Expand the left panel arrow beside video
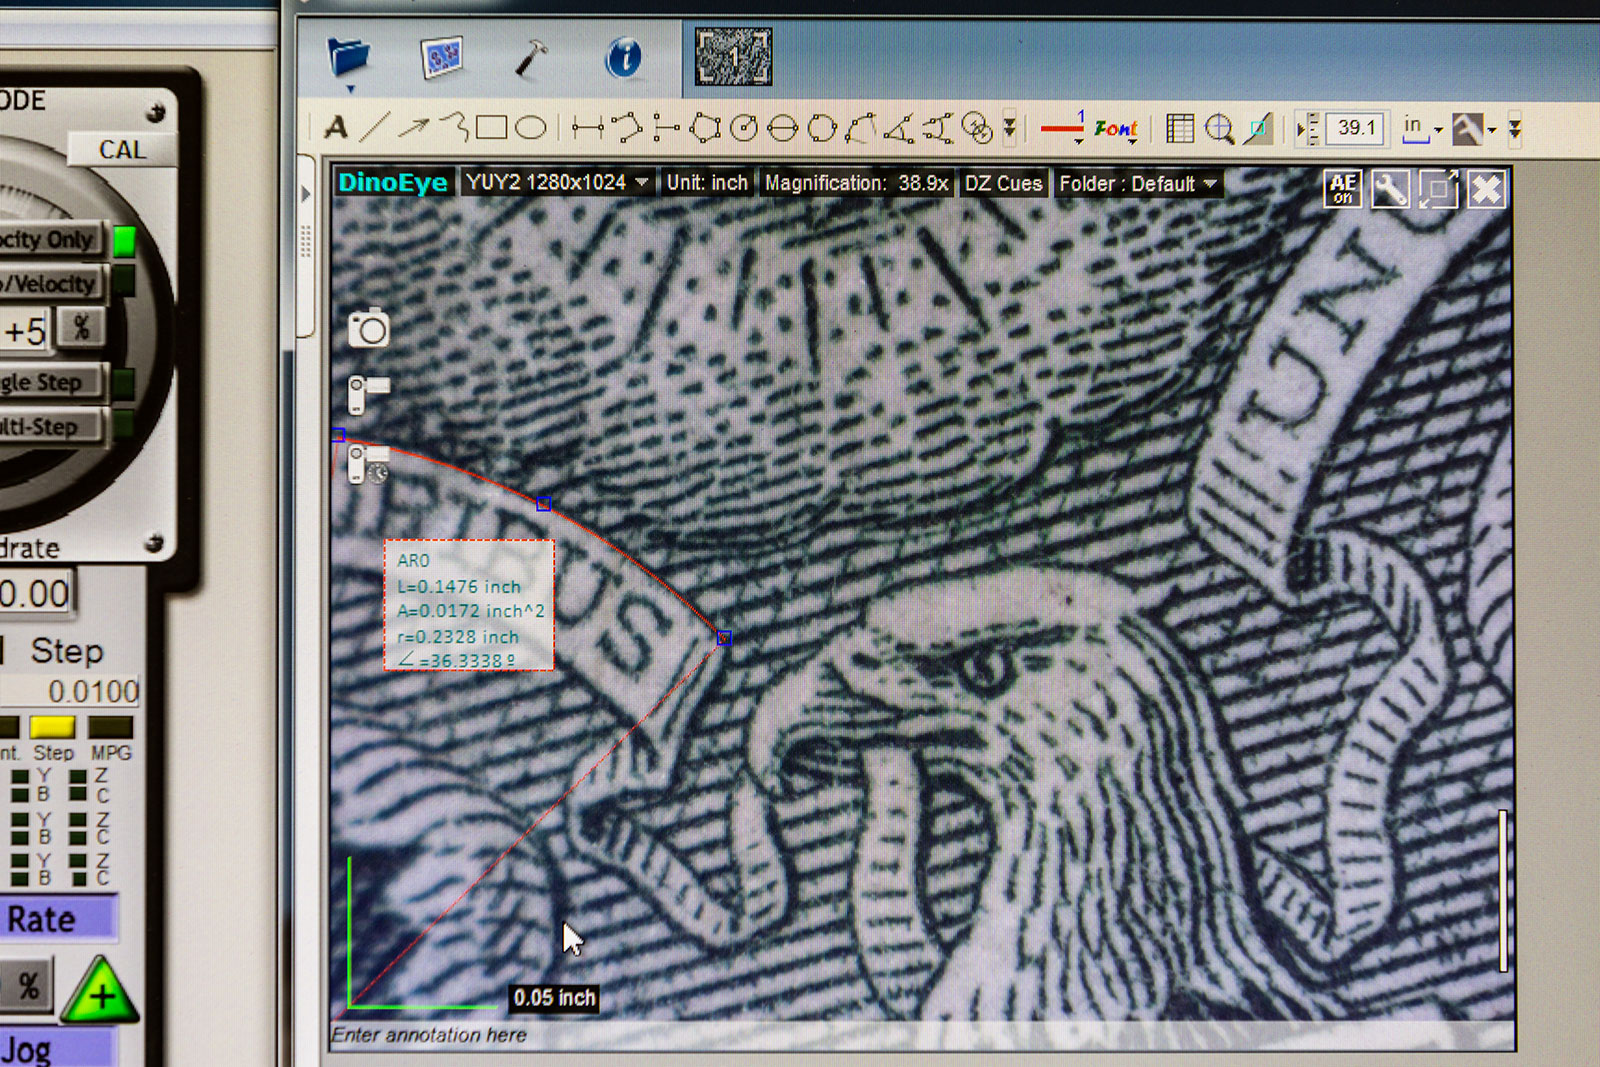This screenshot has height=1067, width=1600. click(306, 194)
